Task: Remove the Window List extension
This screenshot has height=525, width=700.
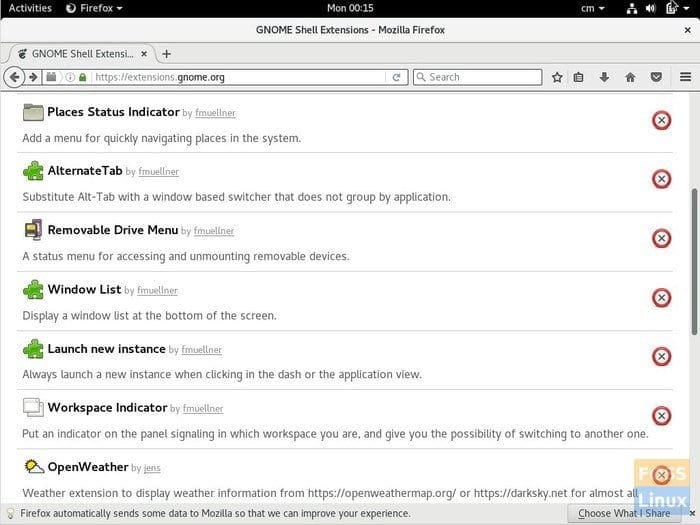Action: [661, 297]
